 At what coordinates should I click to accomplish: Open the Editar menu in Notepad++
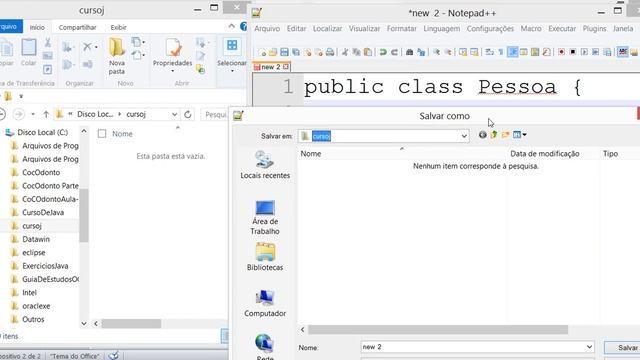(x=296, y=29)
